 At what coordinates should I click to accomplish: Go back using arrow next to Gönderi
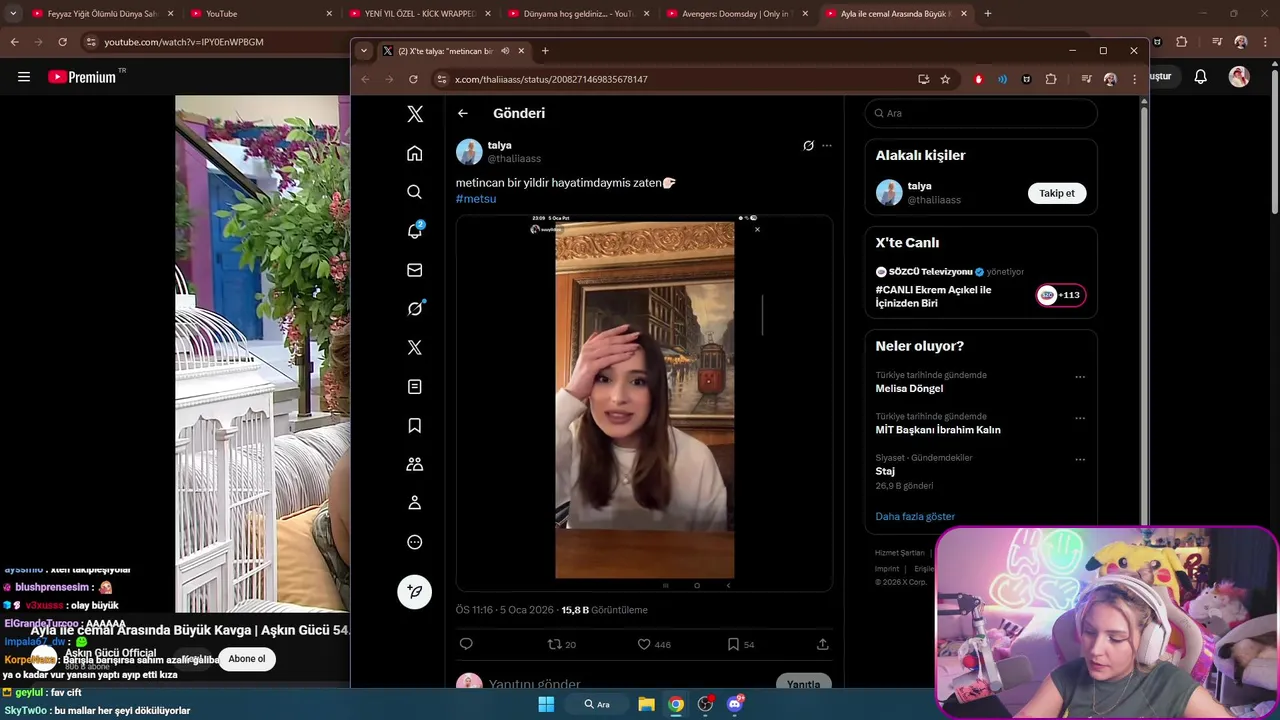point(463,113)
